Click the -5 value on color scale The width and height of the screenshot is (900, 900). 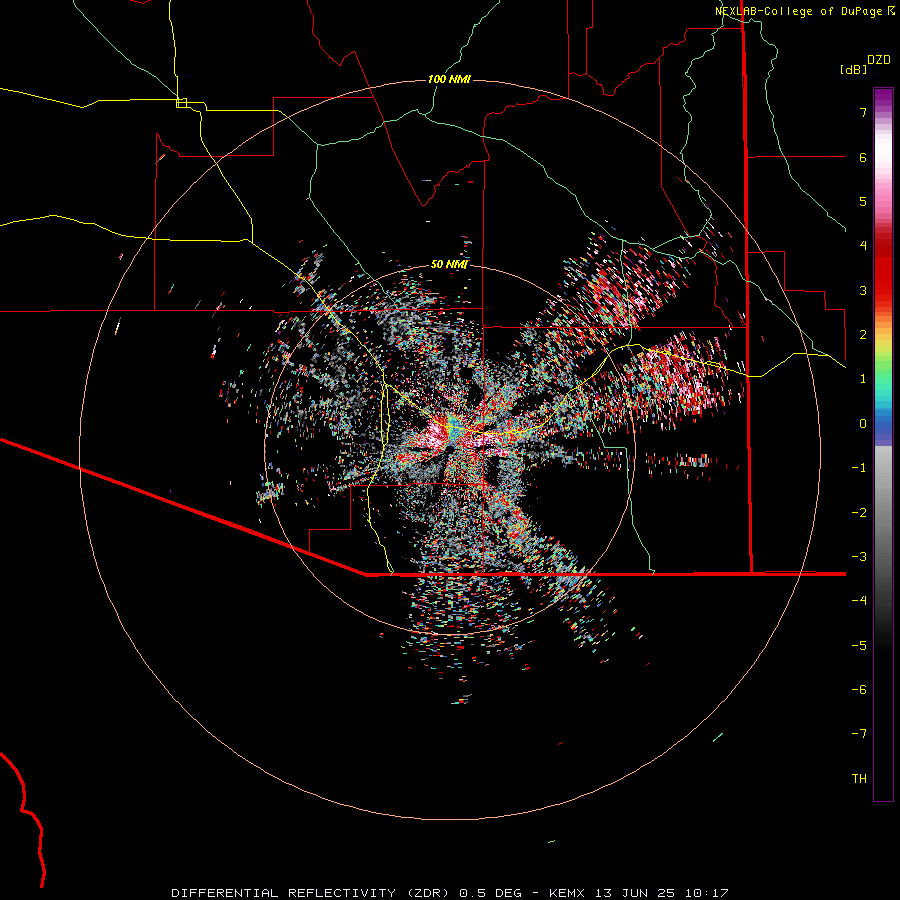(x=859, y=646)
